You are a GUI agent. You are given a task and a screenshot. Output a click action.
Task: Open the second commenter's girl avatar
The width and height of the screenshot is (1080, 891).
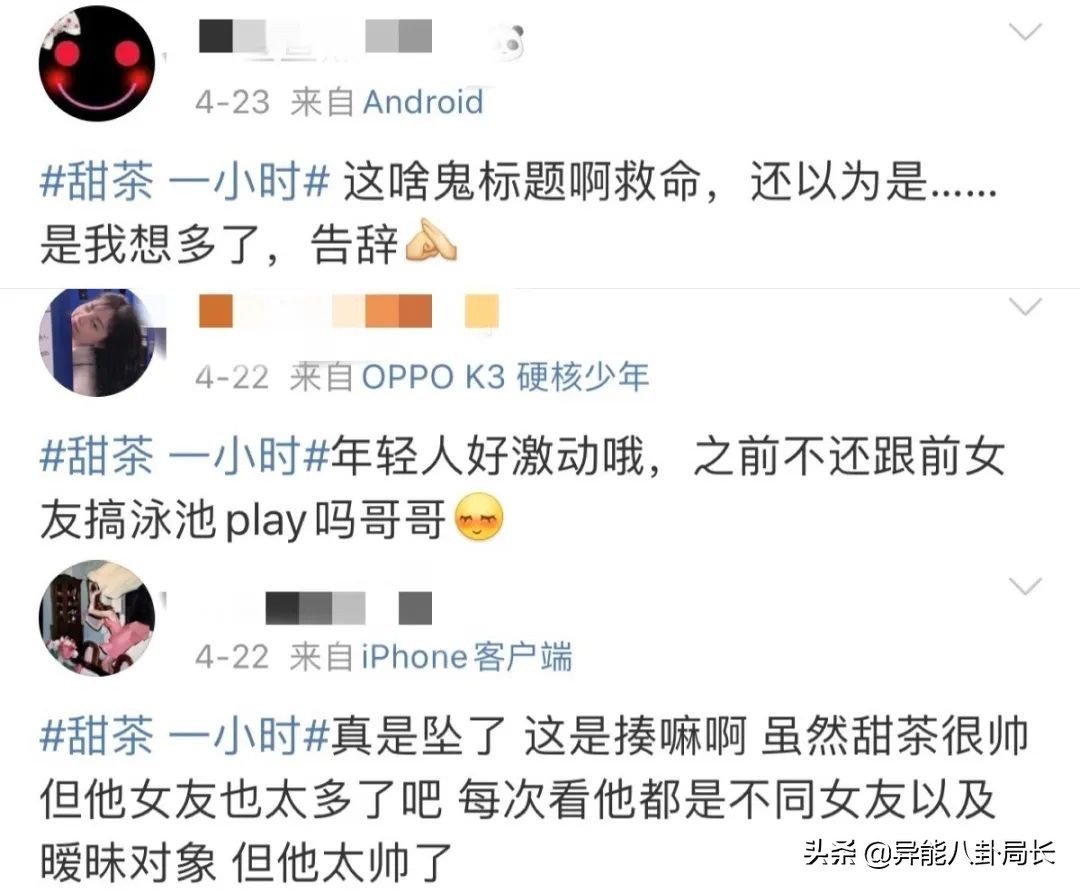pos(97,342)
